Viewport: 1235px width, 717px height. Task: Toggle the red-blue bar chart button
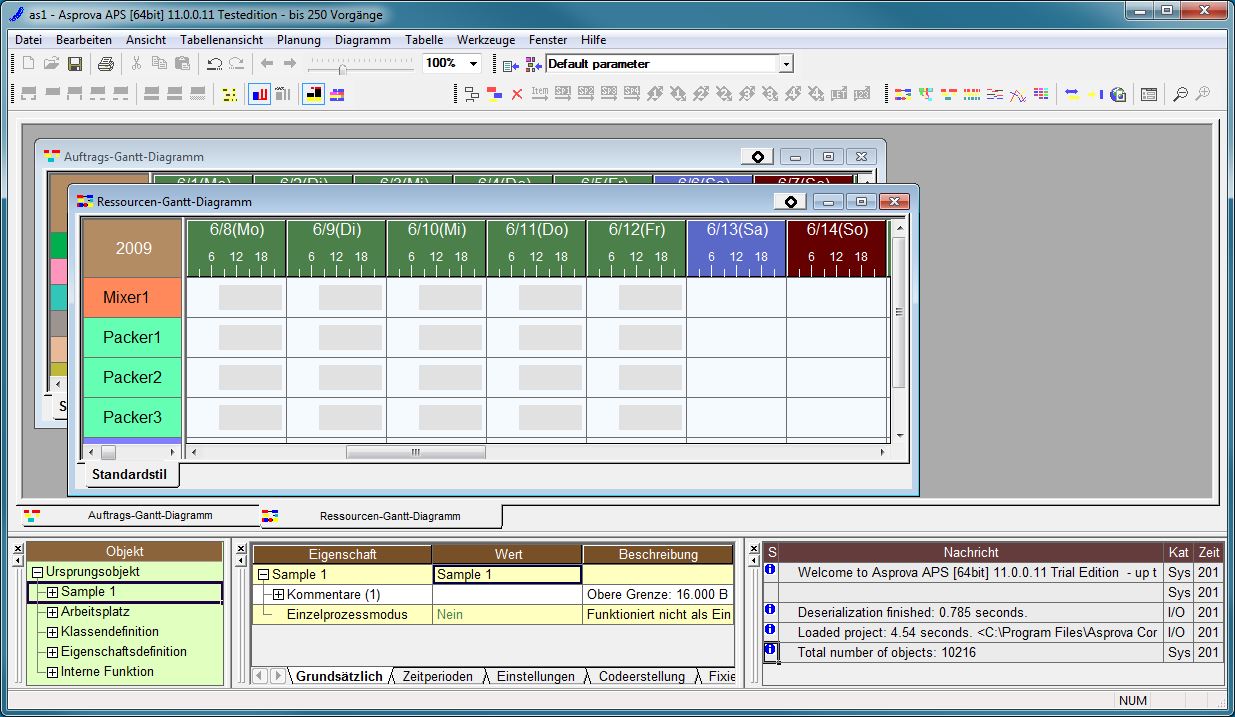point(259,94)
